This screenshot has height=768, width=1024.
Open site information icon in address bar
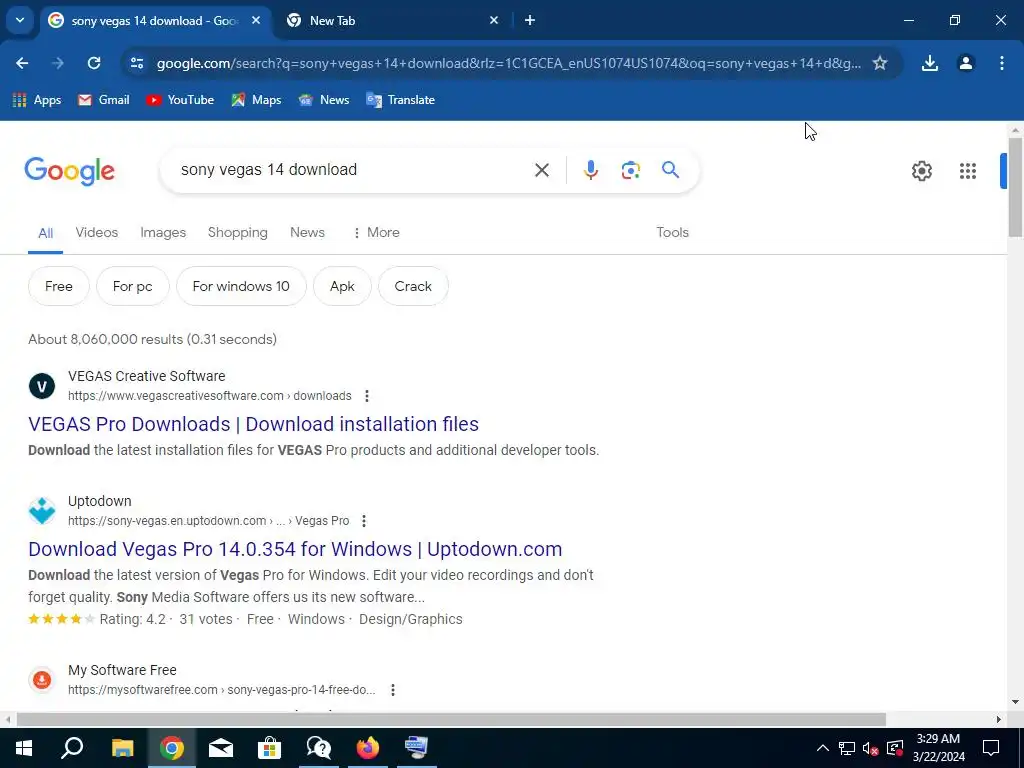137,63
